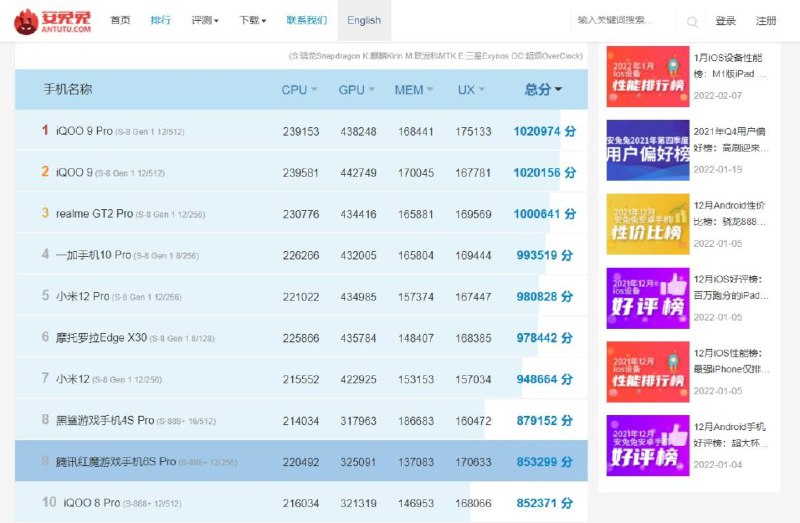Open 2021年12月 iOS 性能排行榜 thumbnail
This screenshot has width=800, height=523.
[648, 372]
